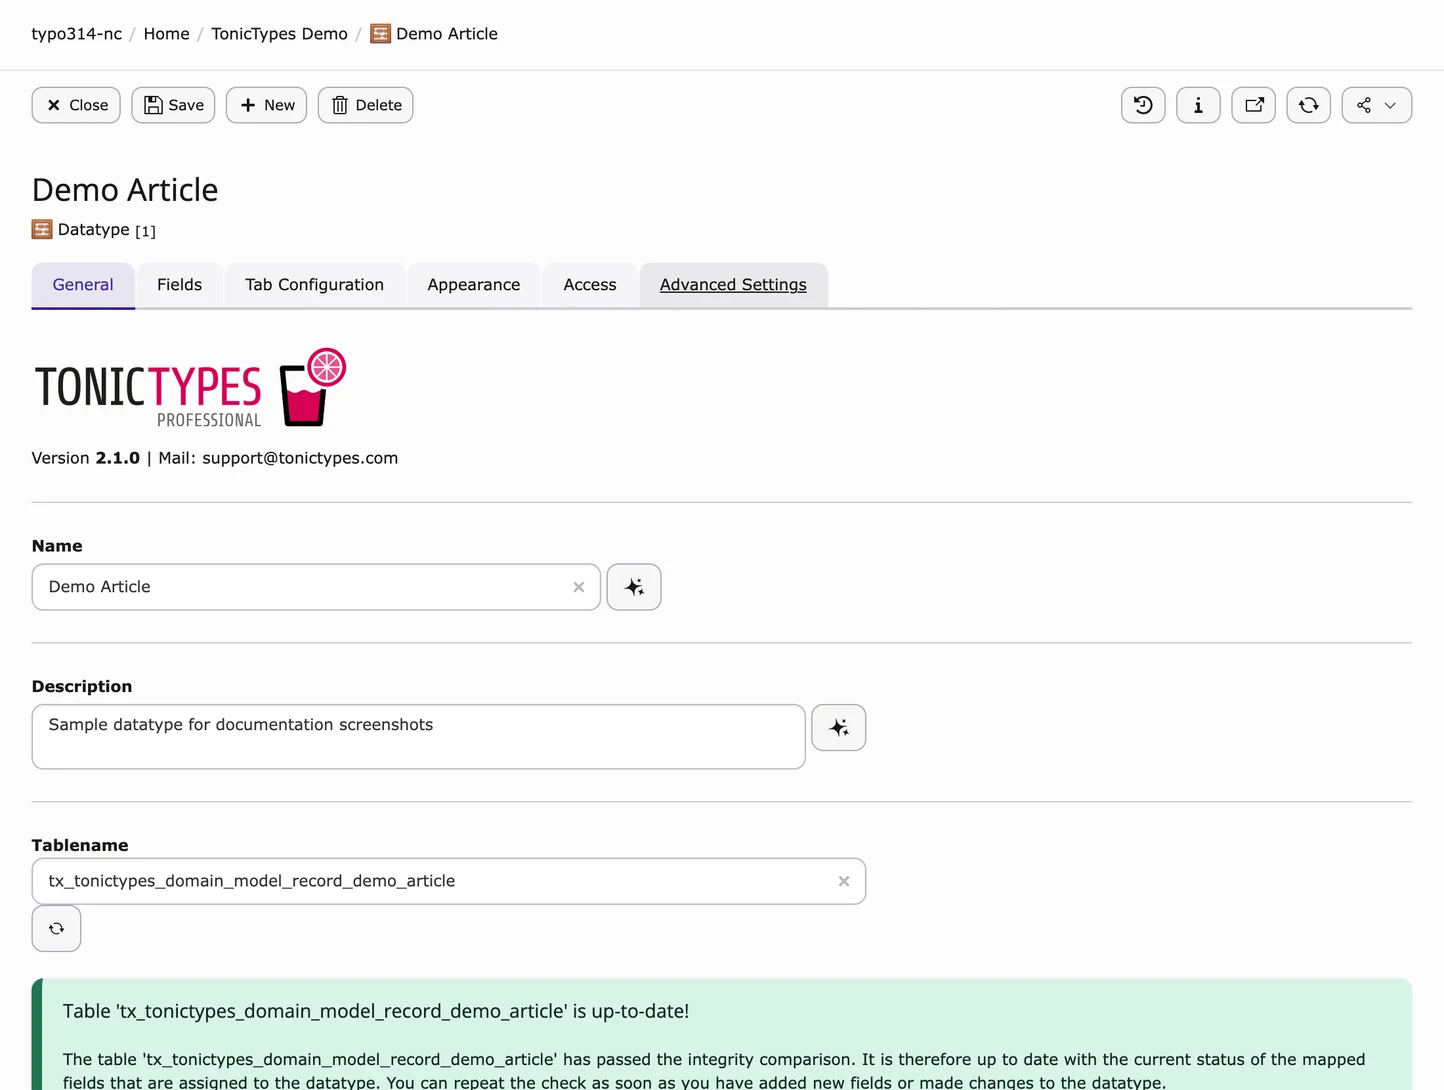Create a New record

(266, 105)
